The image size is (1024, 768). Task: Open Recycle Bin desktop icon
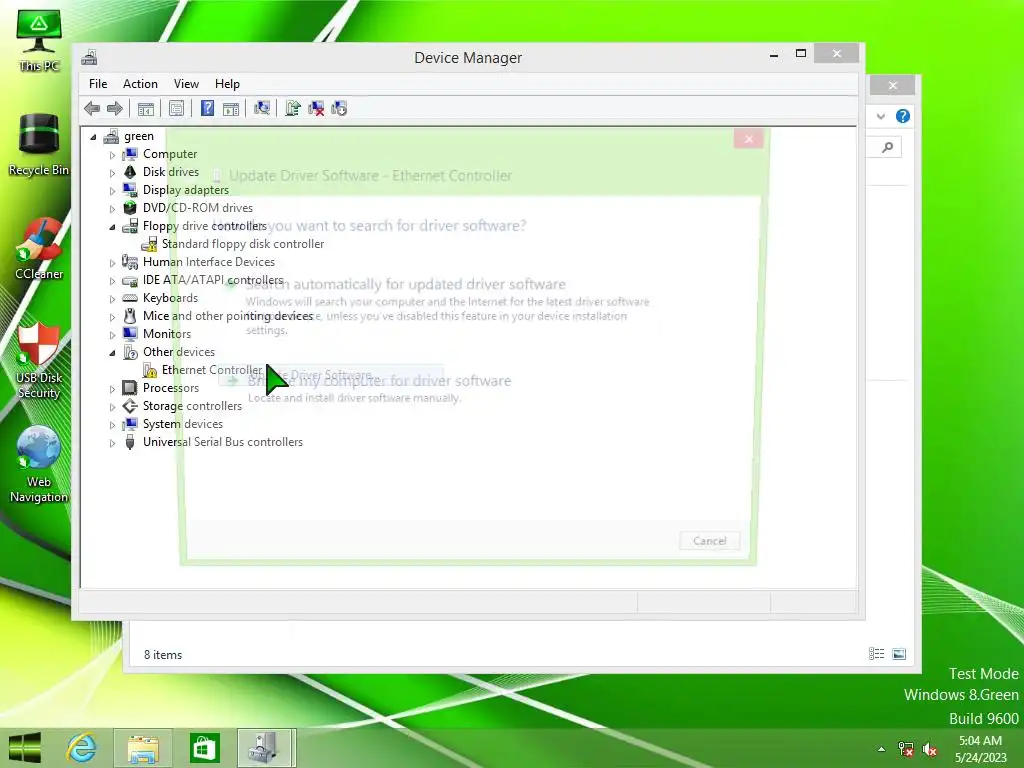pos(39,144)
